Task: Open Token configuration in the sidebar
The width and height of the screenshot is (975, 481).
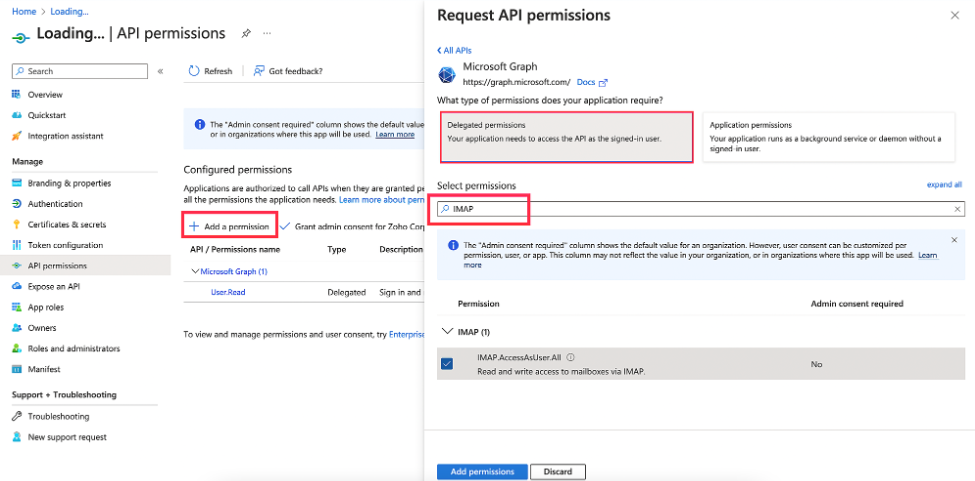Action: [x=65, y=245]
